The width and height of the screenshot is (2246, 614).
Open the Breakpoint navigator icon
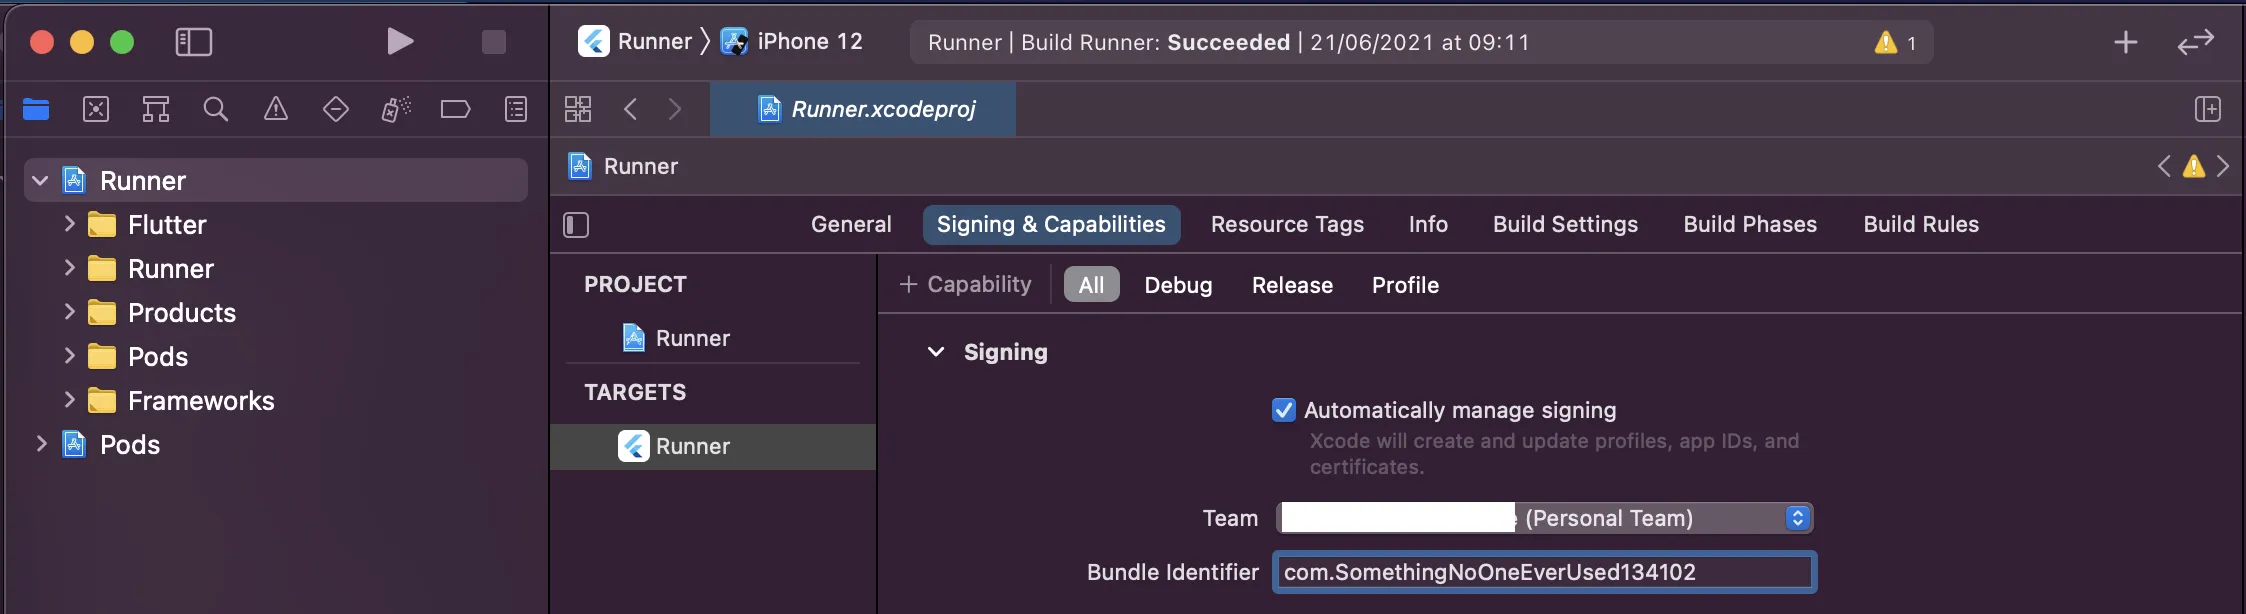tap(455, 109)
